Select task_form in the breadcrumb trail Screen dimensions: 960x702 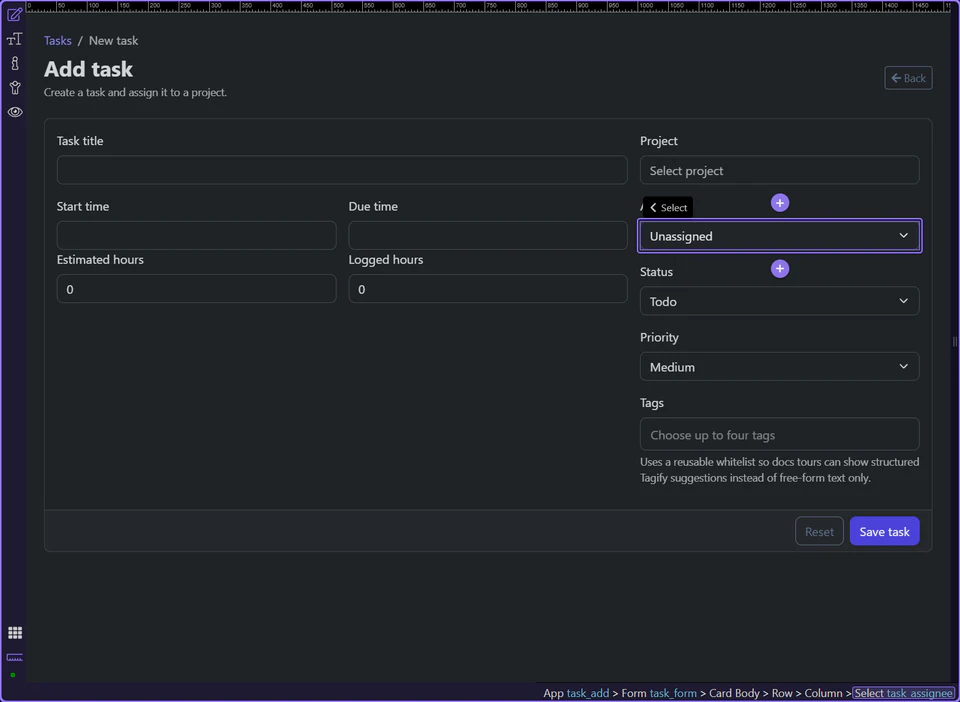coord(673,692)
